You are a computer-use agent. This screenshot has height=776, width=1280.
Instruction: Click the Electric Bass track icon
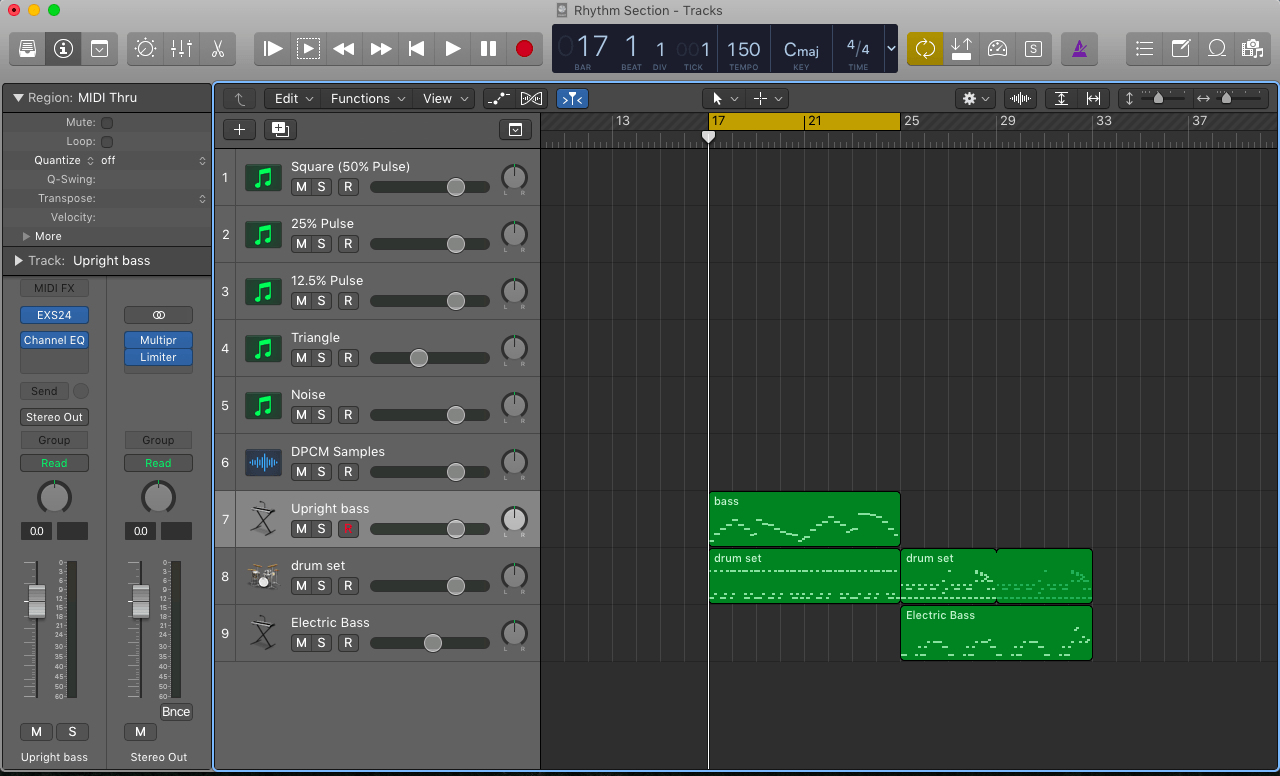264,634
